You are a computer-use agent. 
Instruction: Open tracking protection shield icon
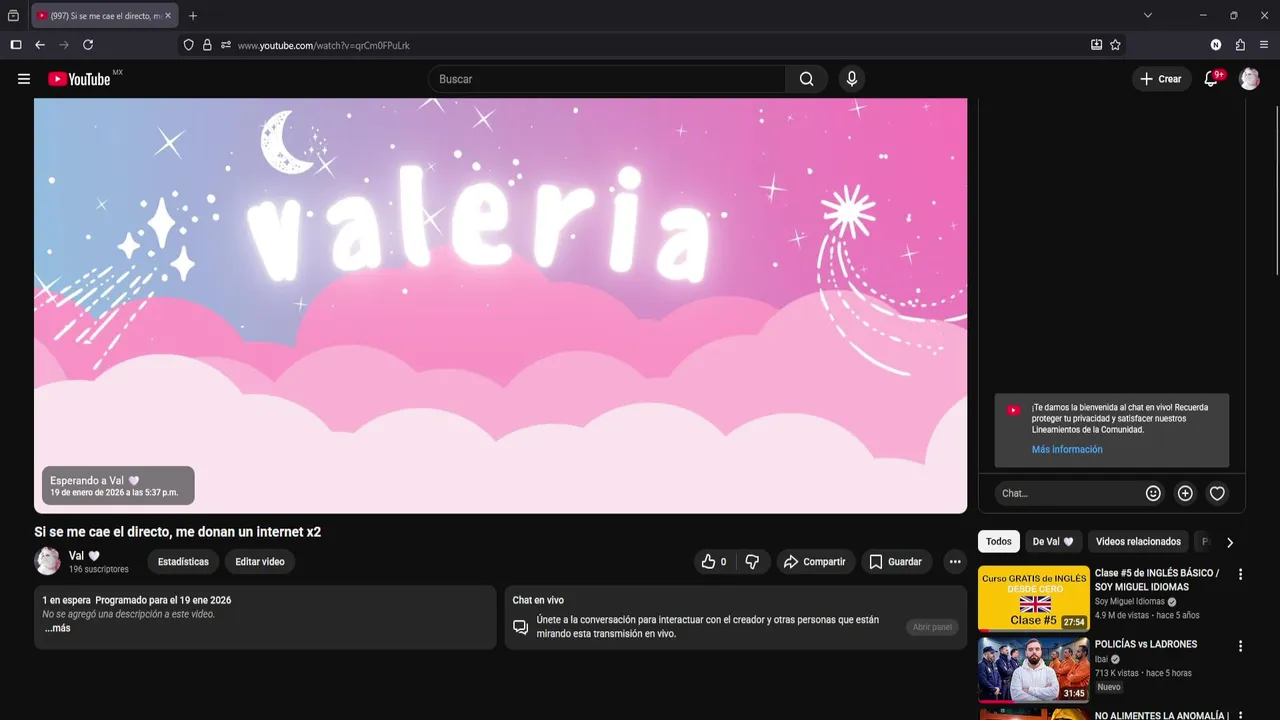(188, 45)
